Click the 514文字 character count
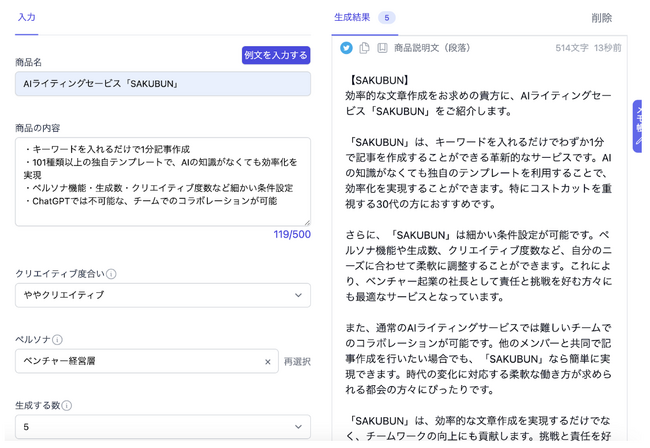The image size is (650, 448). click(572, 48)
